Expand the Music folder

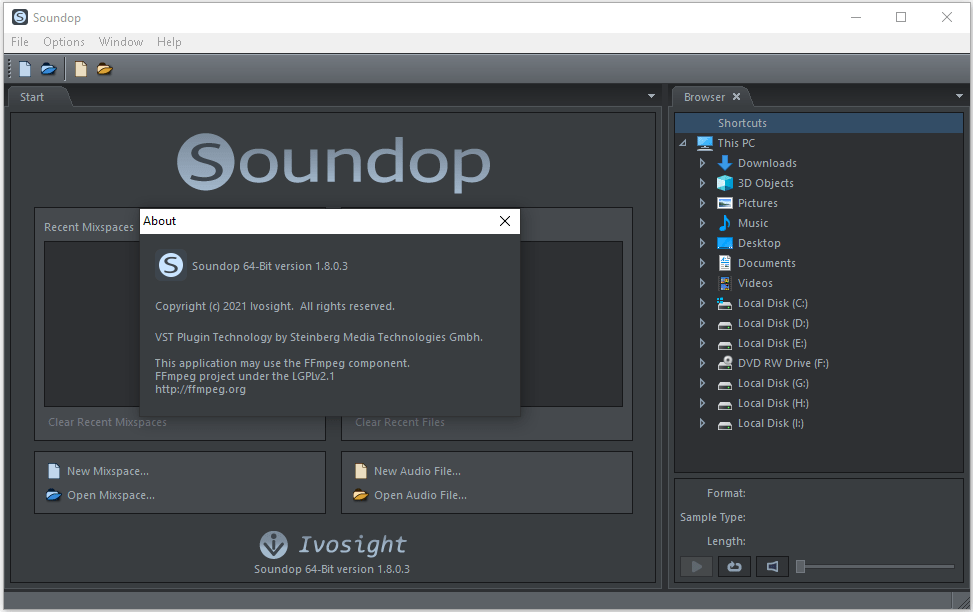(702, 223)
